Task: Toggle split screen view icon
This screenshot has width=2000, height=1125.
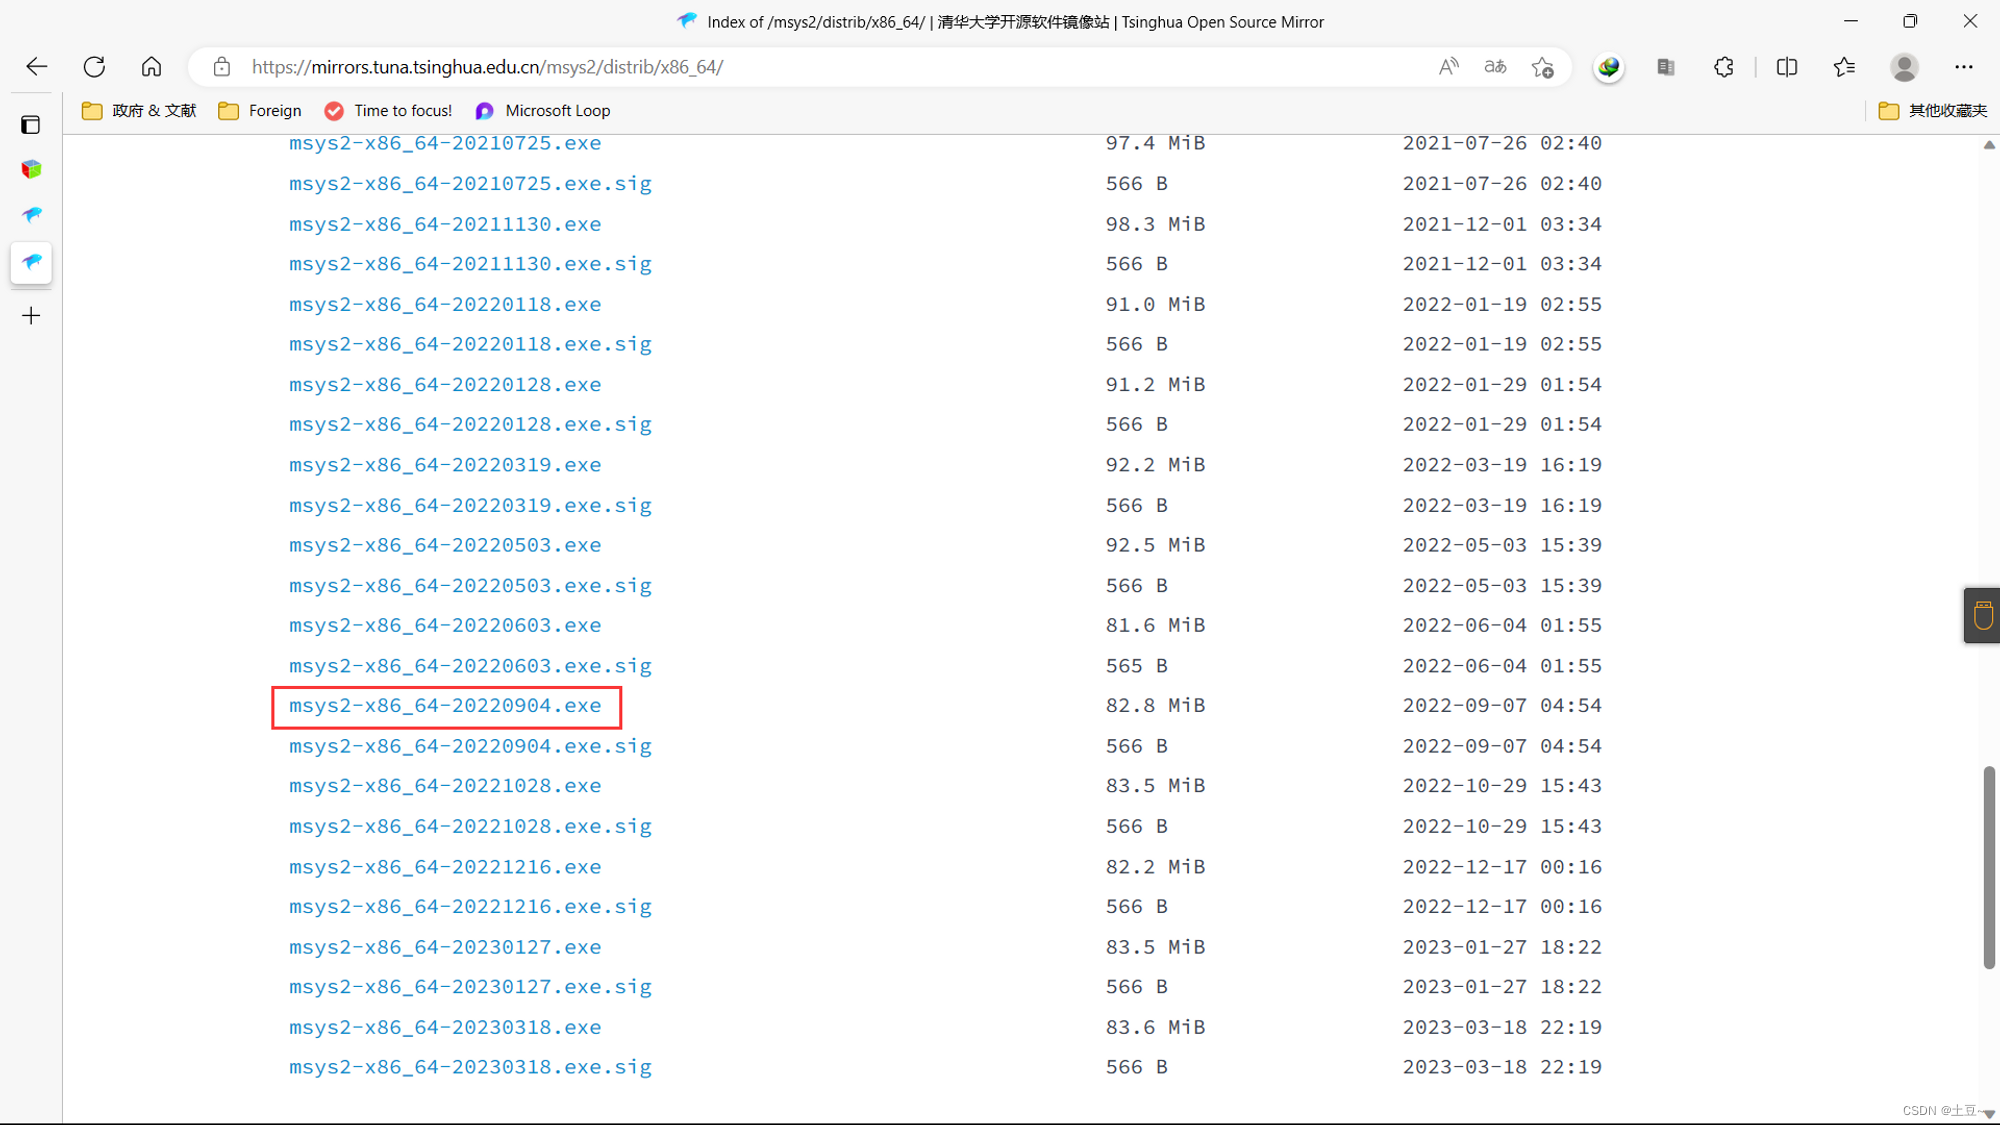Action: pyautogui.click(x=1787, y=67)
